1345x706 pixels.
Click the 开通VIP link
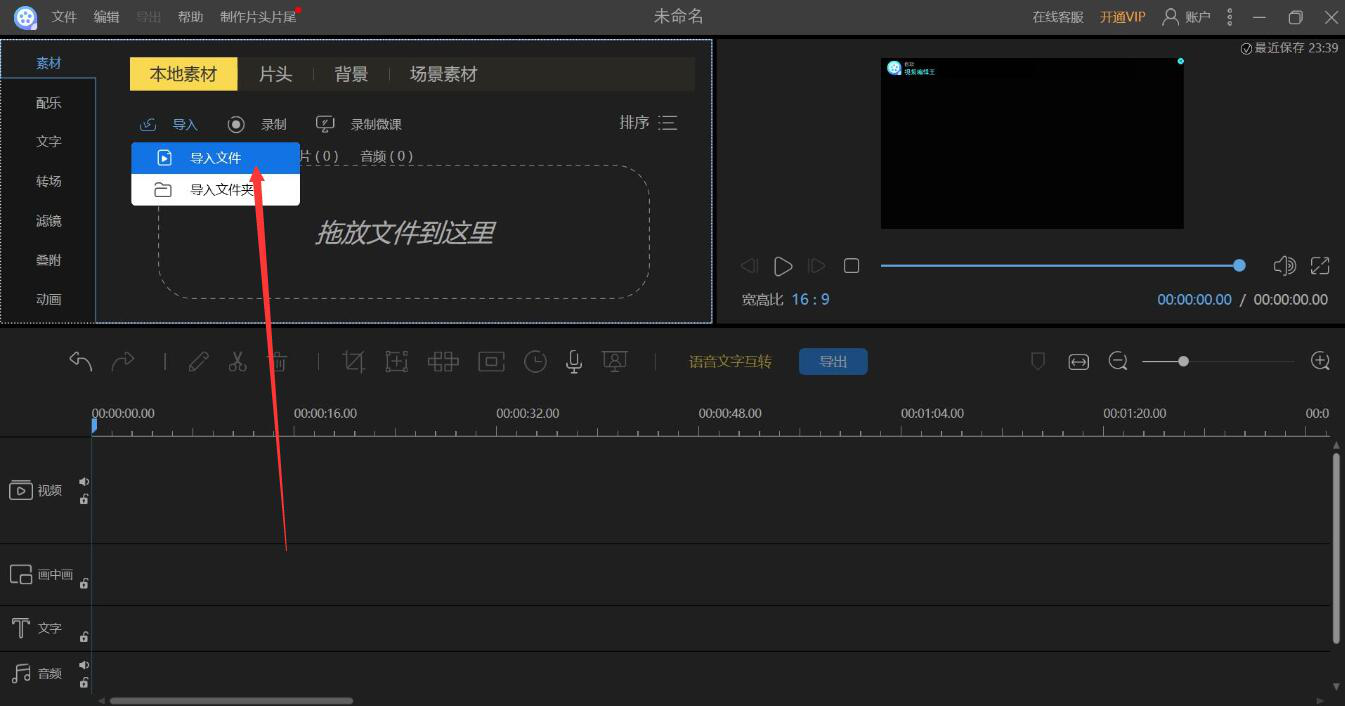(1122, 17)
